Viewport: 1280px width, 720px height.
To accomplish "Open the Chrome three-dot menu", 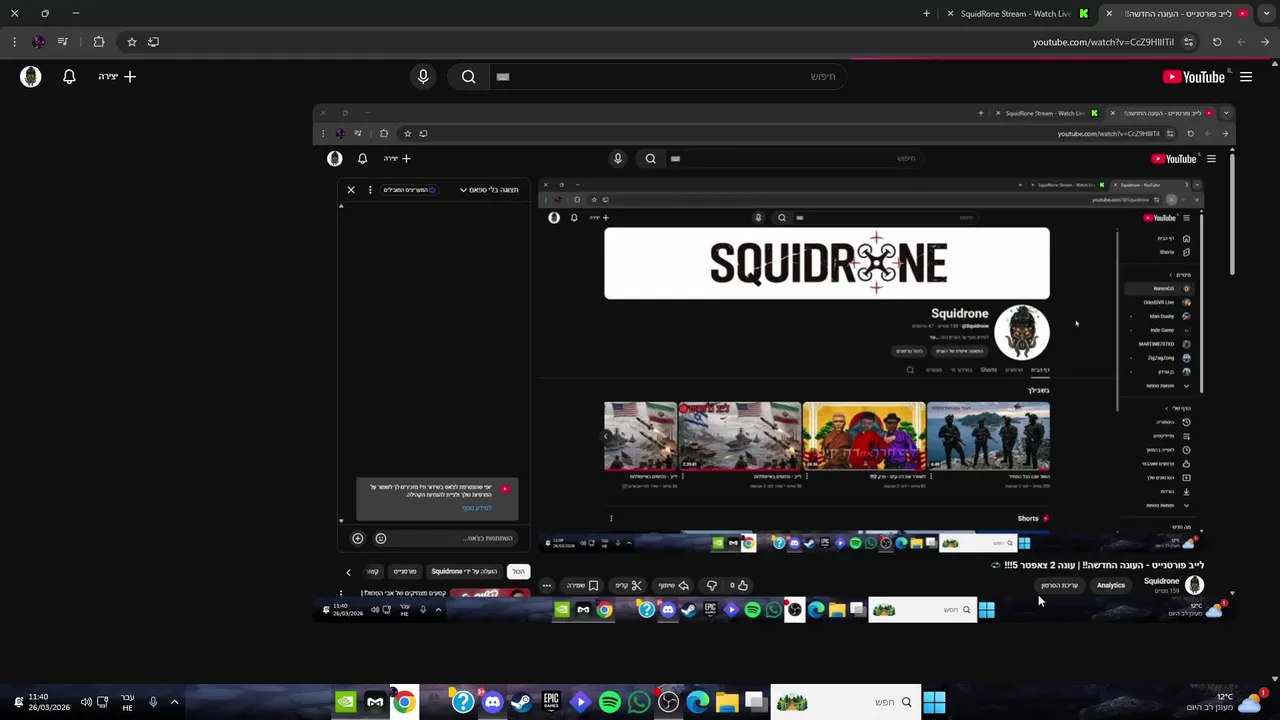I will point(14,42).
